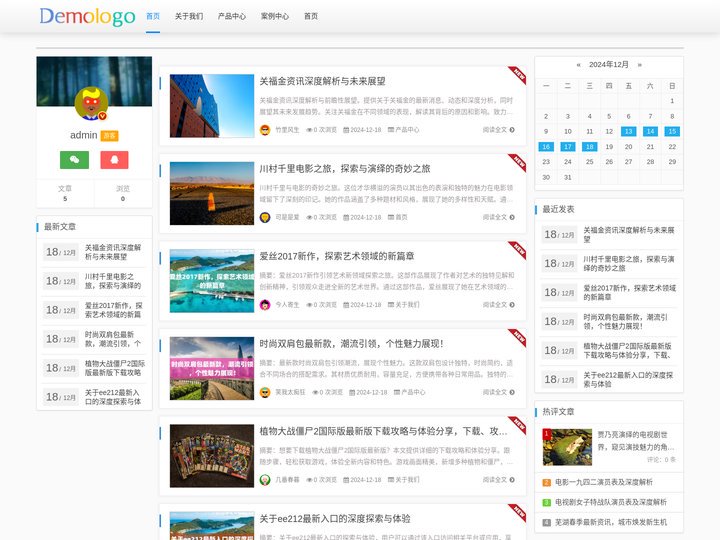Click 阅读全文 arrow for 川村千里 article
Image resolution: width=720 pixels, height=540 pixels.
click(498, 217)
